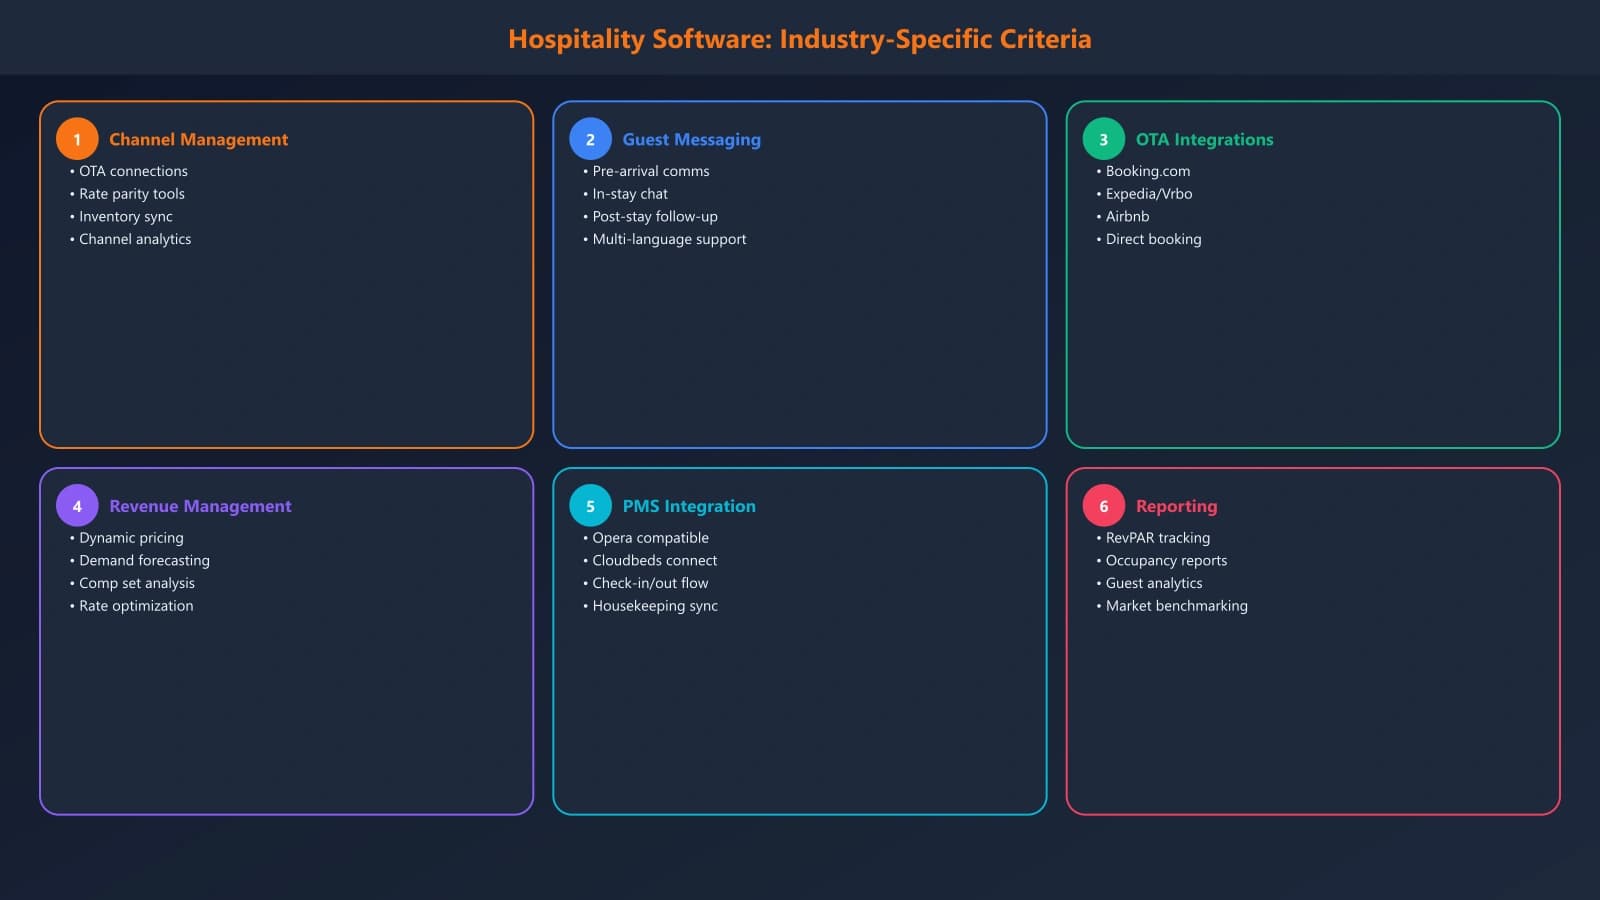Select the Channel Management heading
Viewport: 1600px width, 900px height.
click(197, 139)
